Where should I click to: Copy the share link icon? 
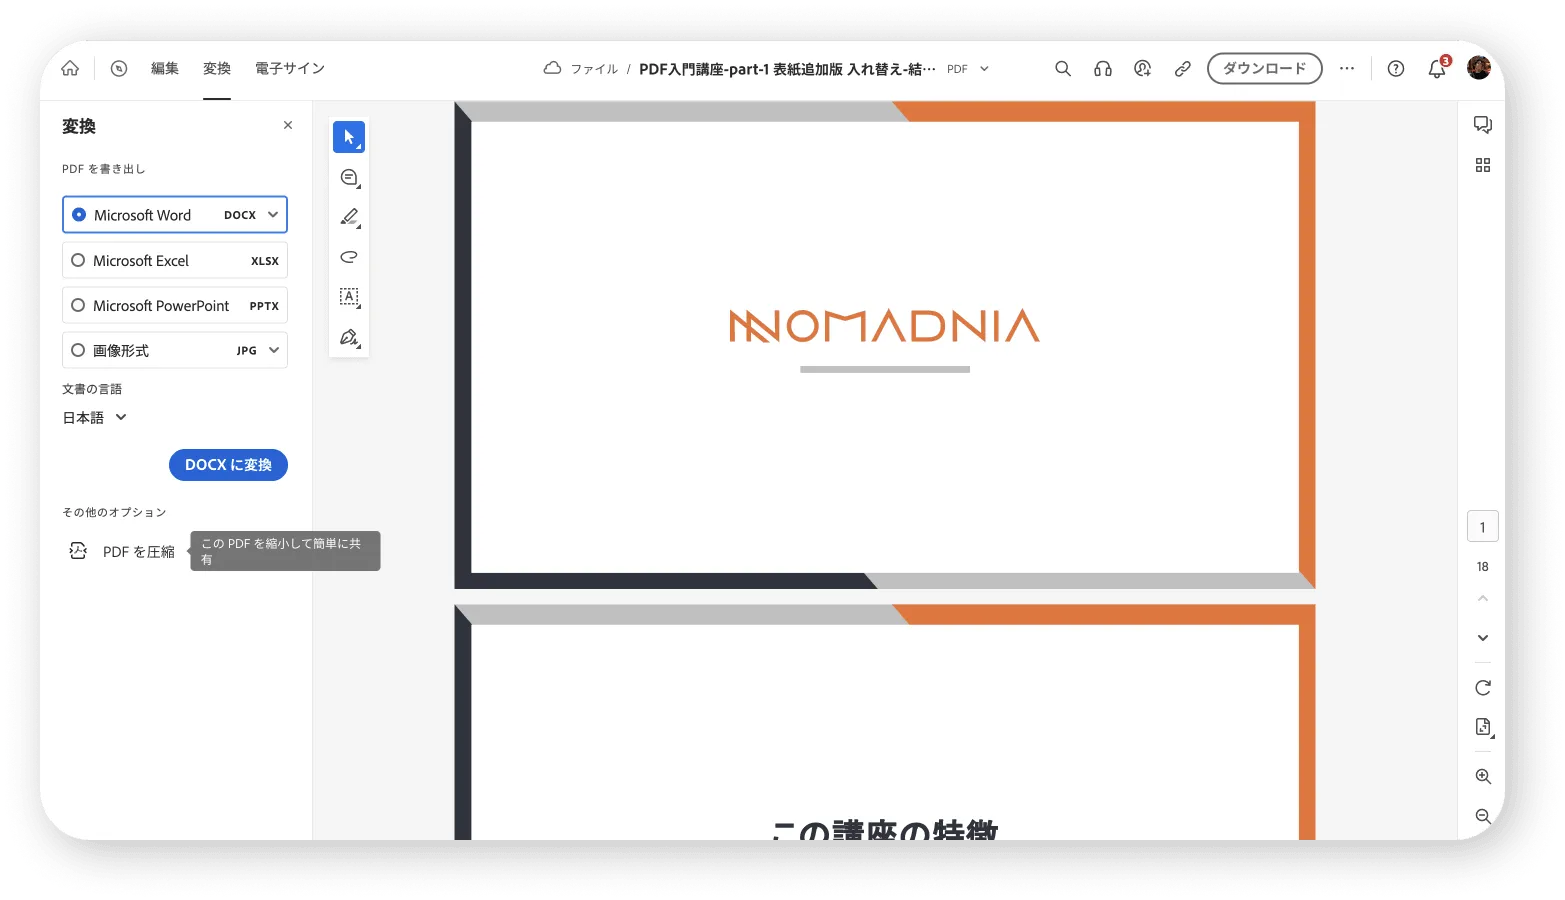(1183, 69)
